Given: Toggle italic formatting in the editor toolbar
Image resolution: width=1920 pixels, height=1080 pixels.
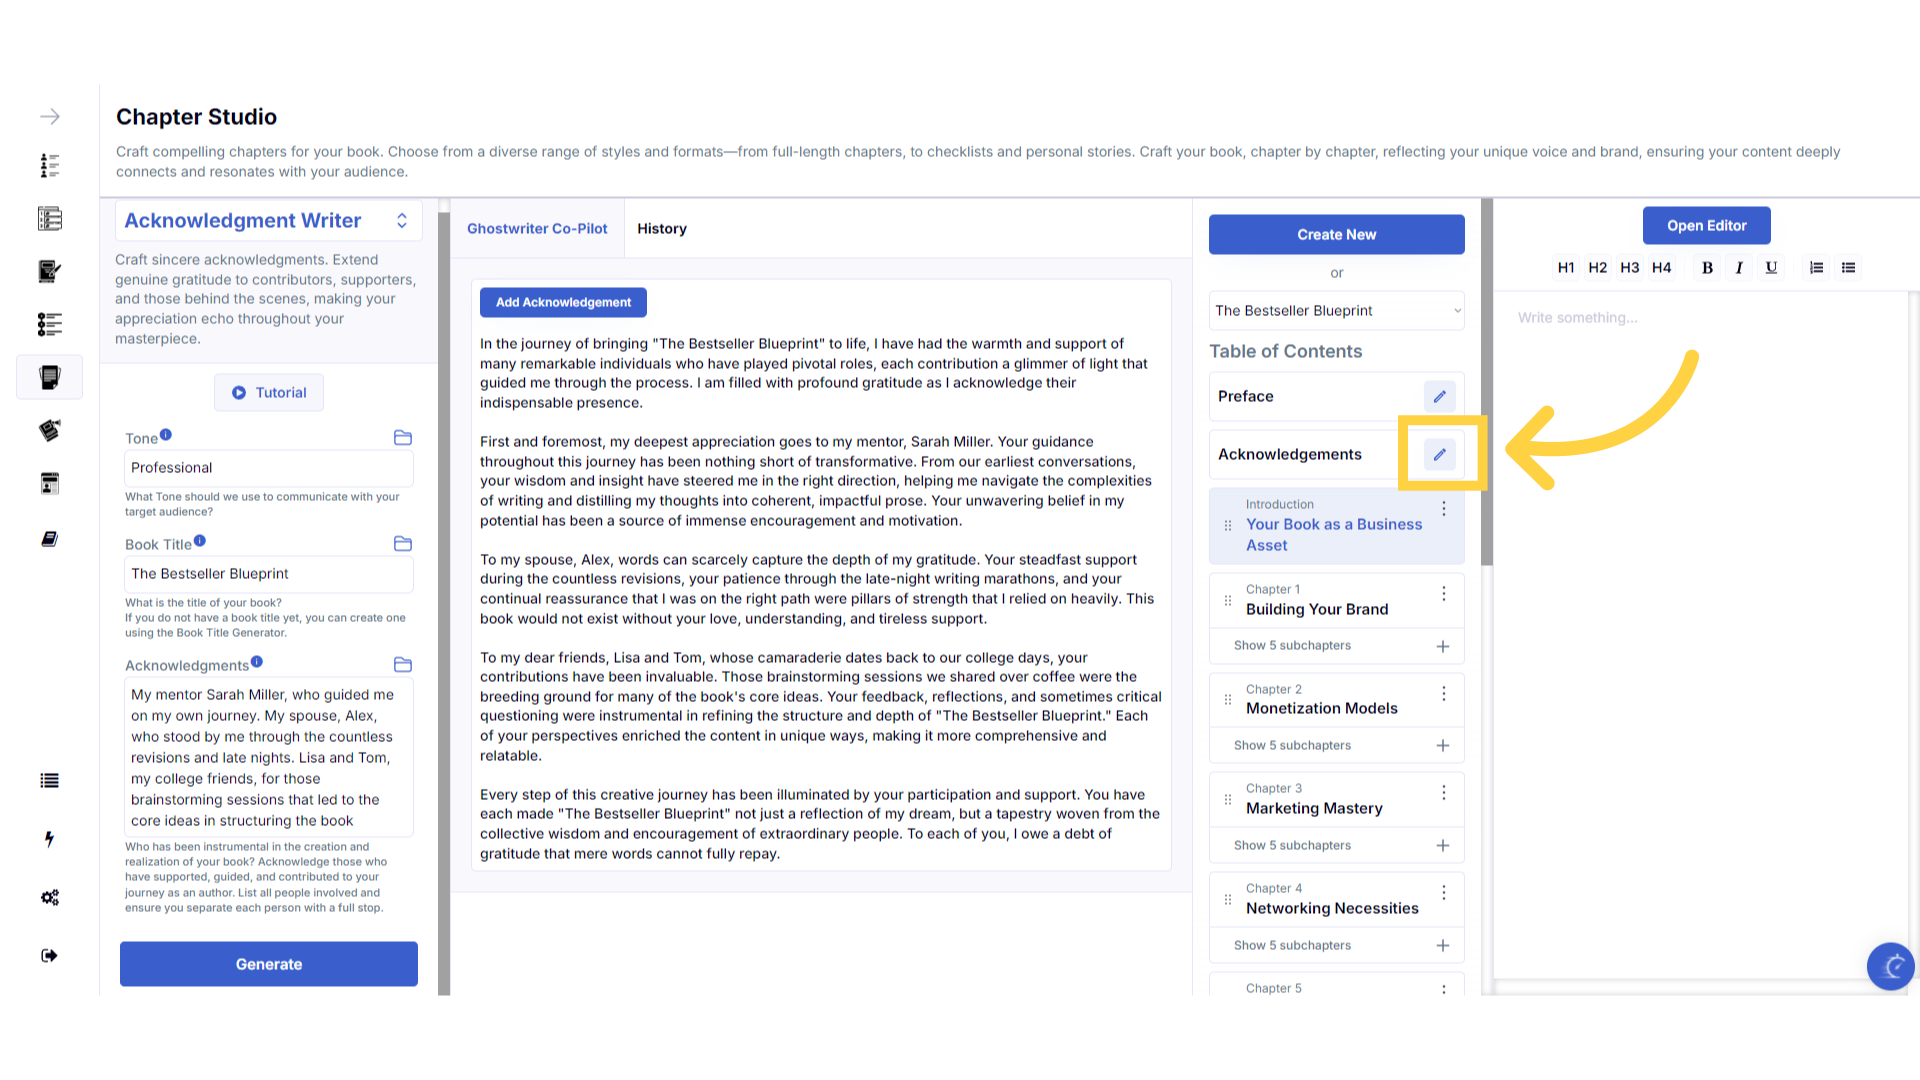Looking at the screenshot, I should click(x=1739, y=268).
